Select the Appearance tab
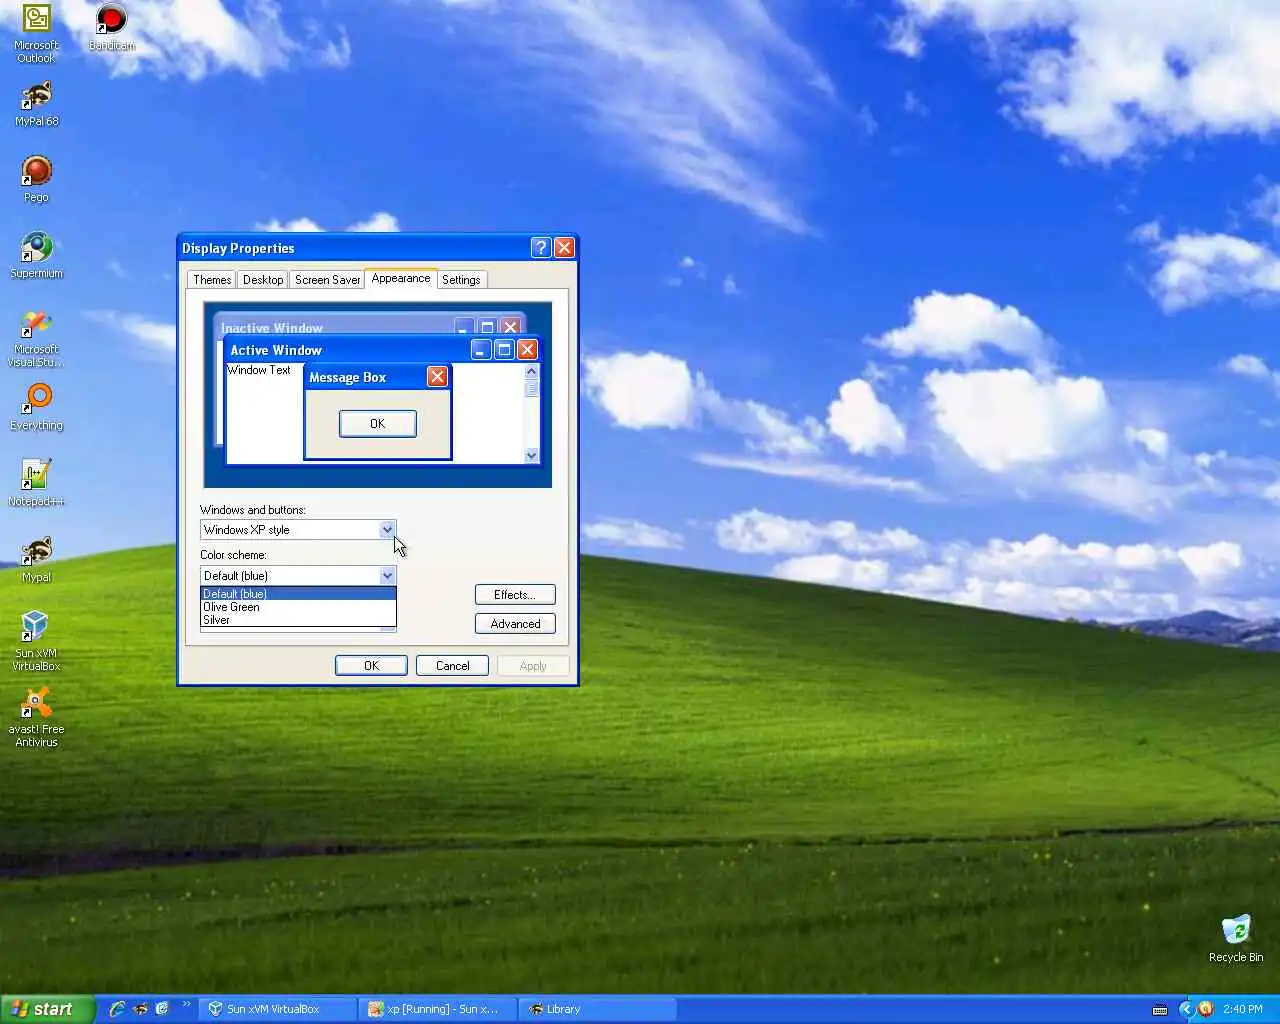The width and height of the screenshot is (1280, 1024). pos(401,278)
